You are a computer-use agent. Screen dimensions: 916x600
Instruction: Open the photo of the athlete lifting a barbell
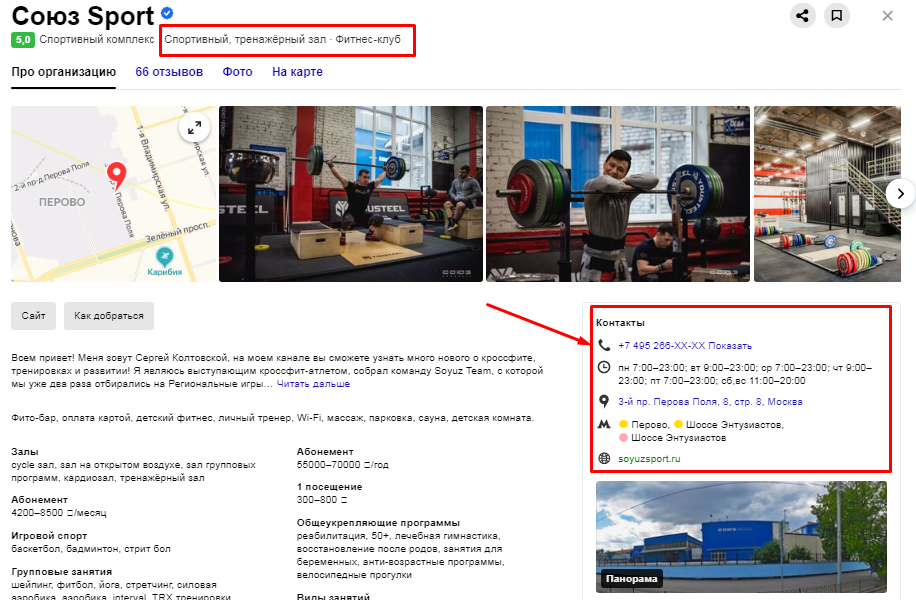(351, 194)
